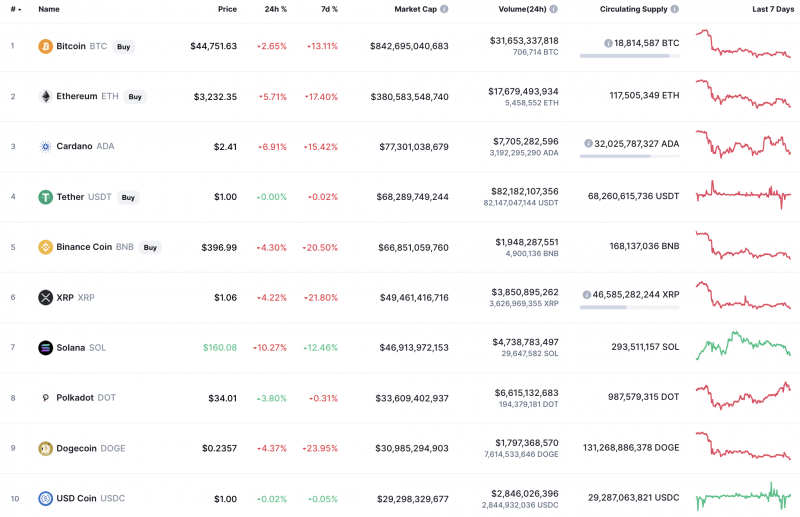Click the Circulating Supply info icon
800x517 pixels.
point(675,9)
